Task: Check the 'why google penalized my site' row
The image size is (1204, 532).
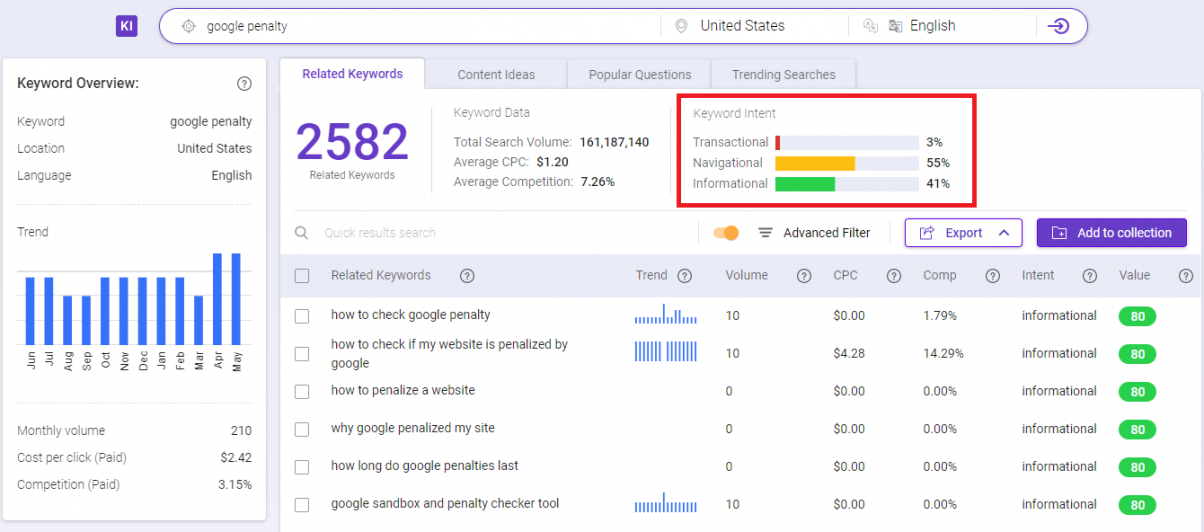Action: (302, 430)
